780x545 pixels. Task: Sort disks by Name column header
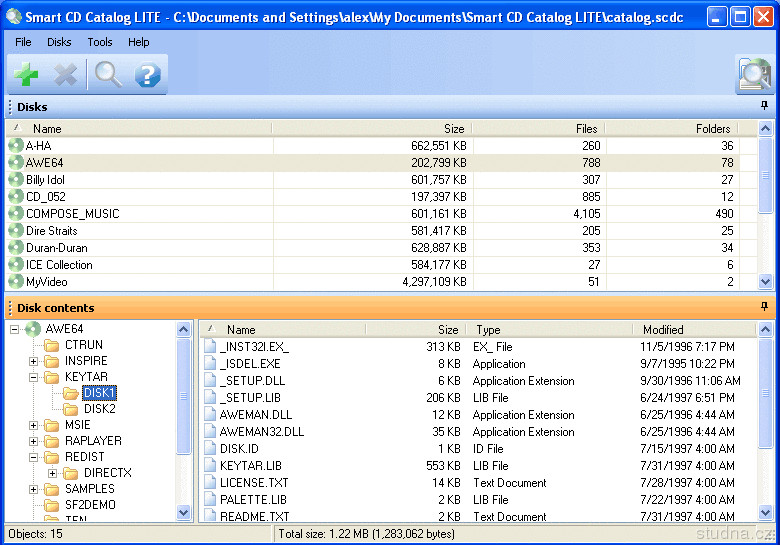(x=139, y=129)
